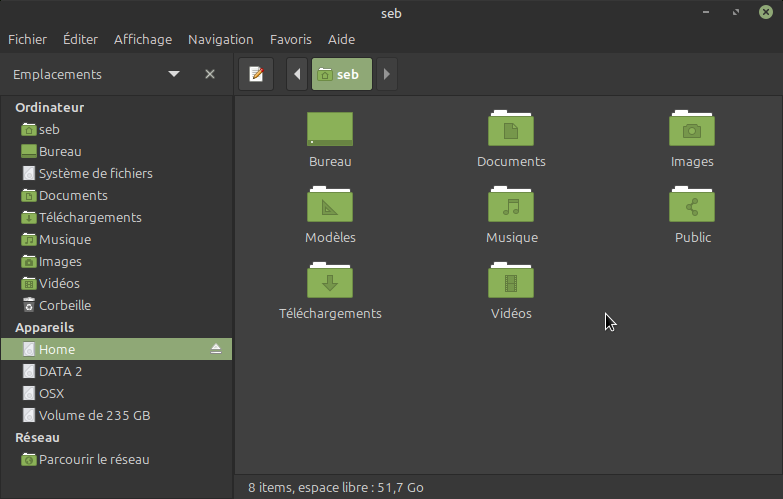The width and height of the screenshot is (783, 499).
Task: Open the Vidéos folder in main pane
Action: pos(511,282)
